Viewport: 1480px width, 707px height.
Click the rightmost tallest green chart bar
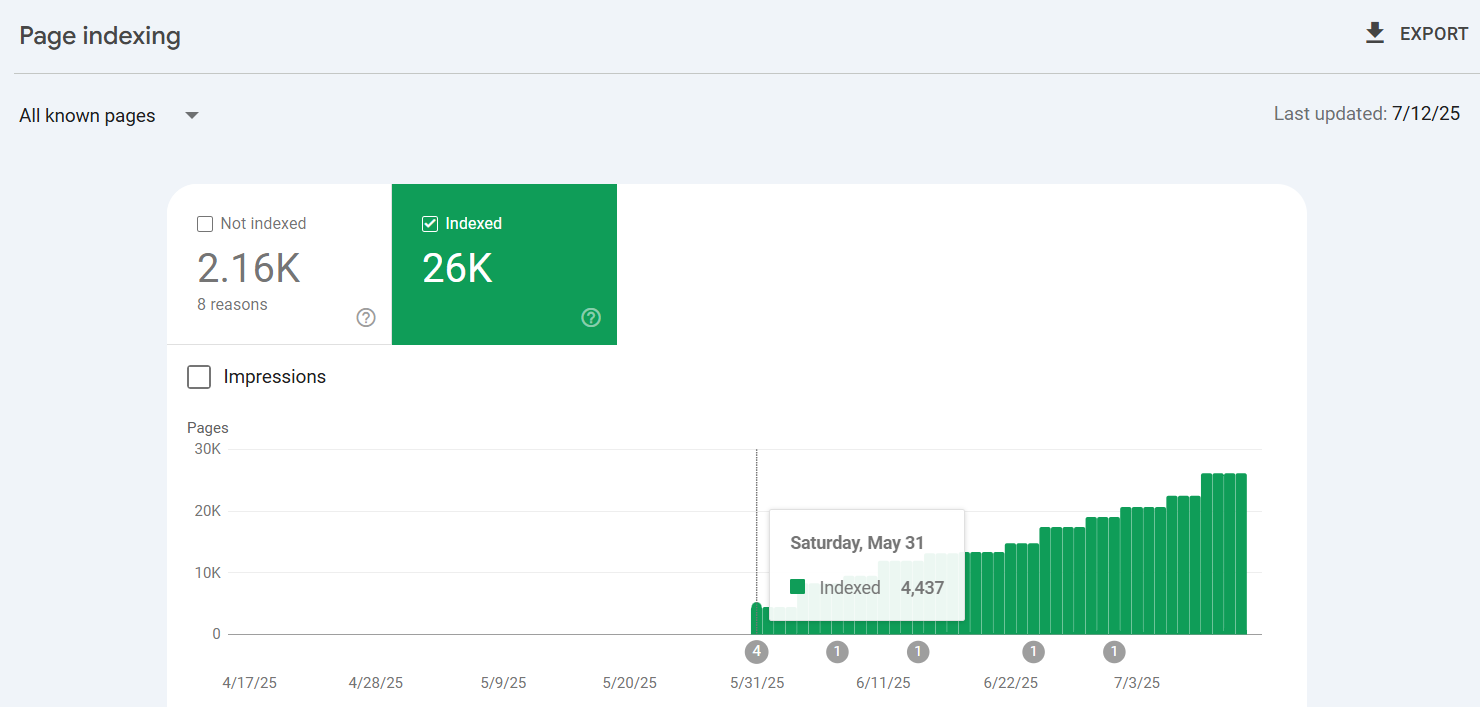(x=1241, y=554)
